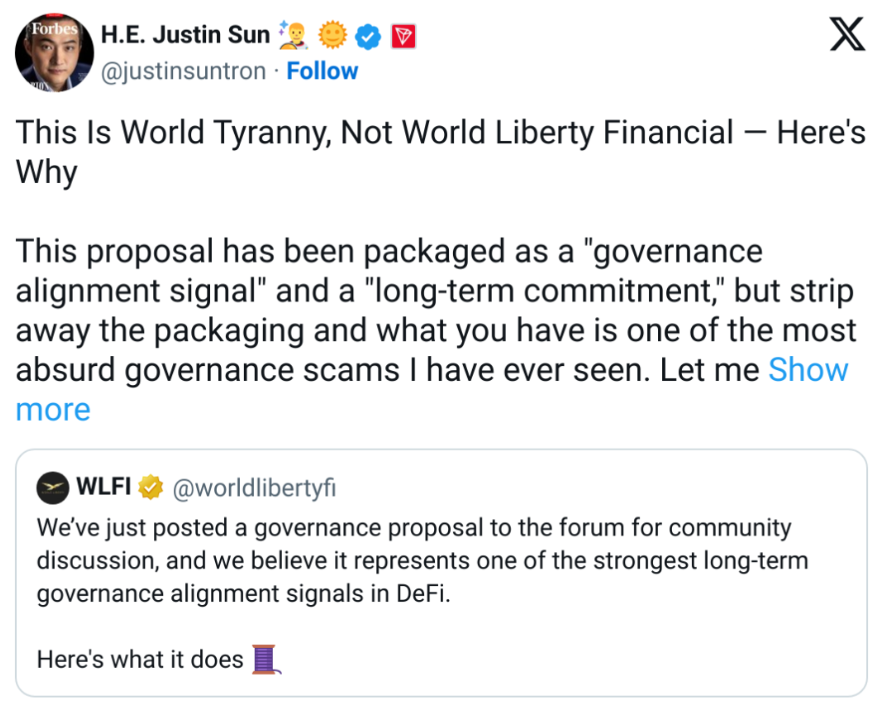Click the X logo in the corner
888x704 pixels.
coord(848,37)
